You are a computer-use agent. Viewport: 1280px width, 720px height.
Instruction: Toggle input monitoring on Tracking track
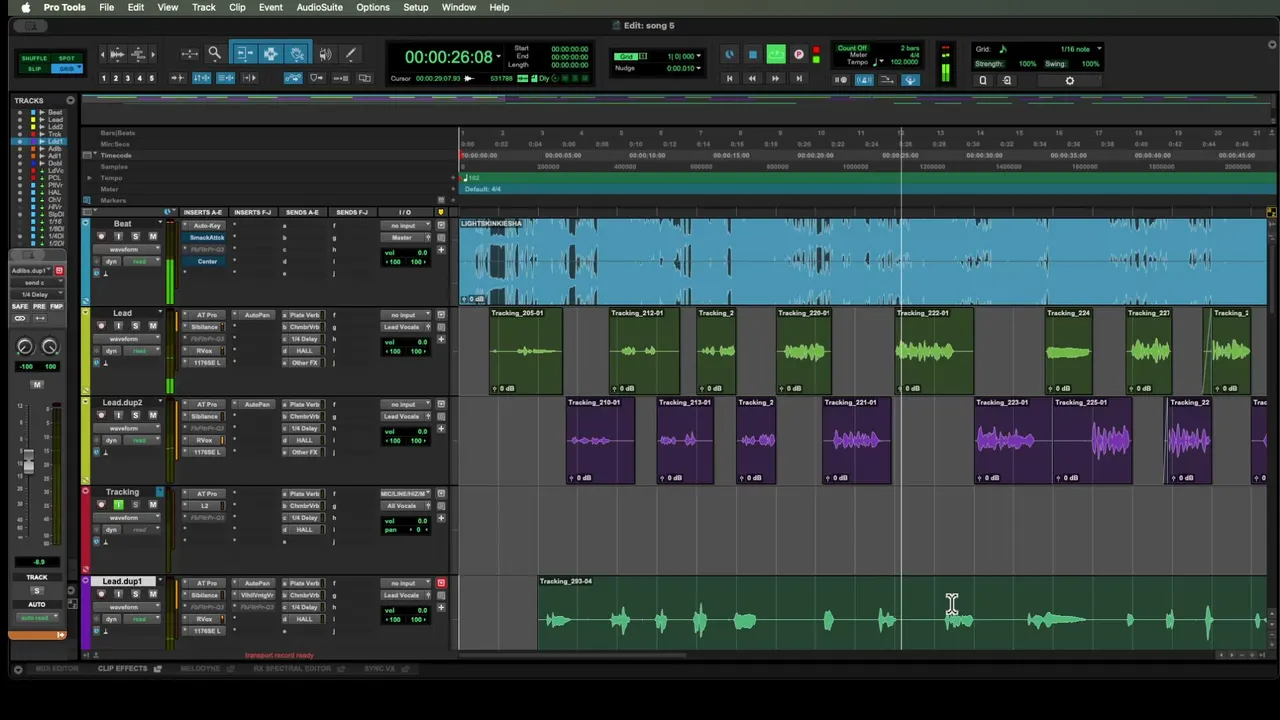point(118,505)
